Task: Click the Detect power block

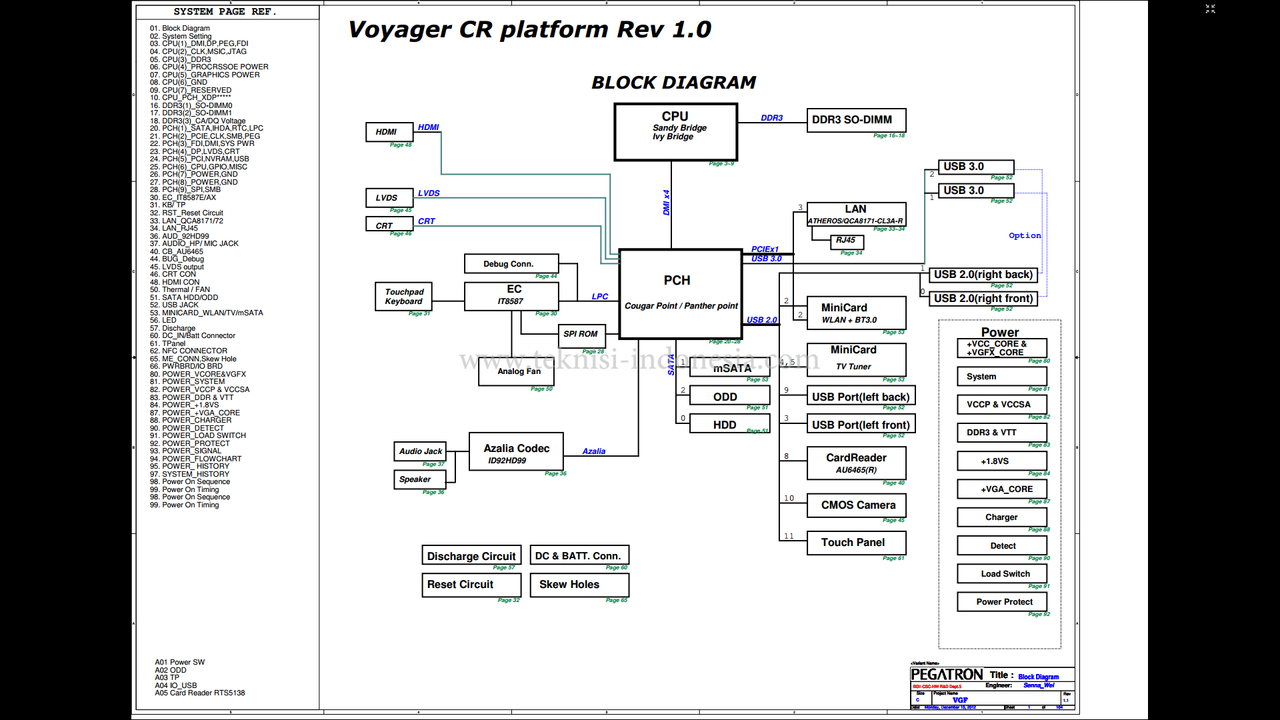Action: (1002, 546)
